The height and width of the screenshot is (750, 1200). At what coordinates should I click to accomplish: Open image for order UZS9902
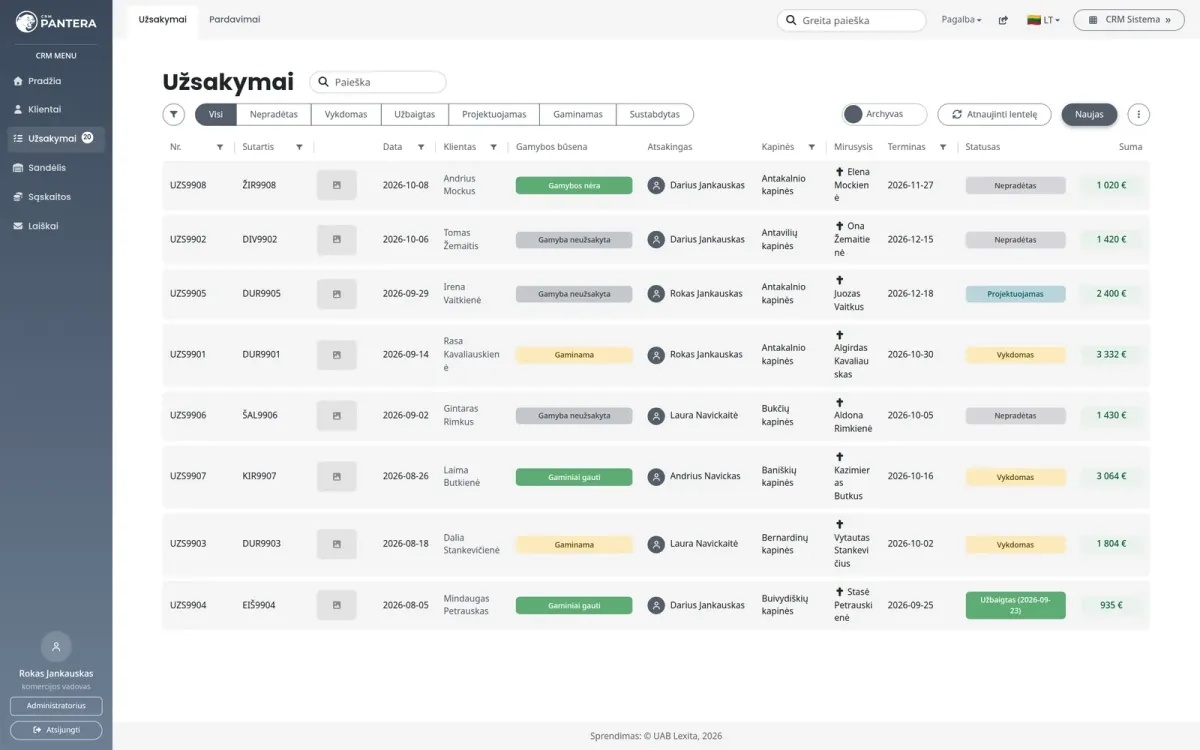point(337,240)
